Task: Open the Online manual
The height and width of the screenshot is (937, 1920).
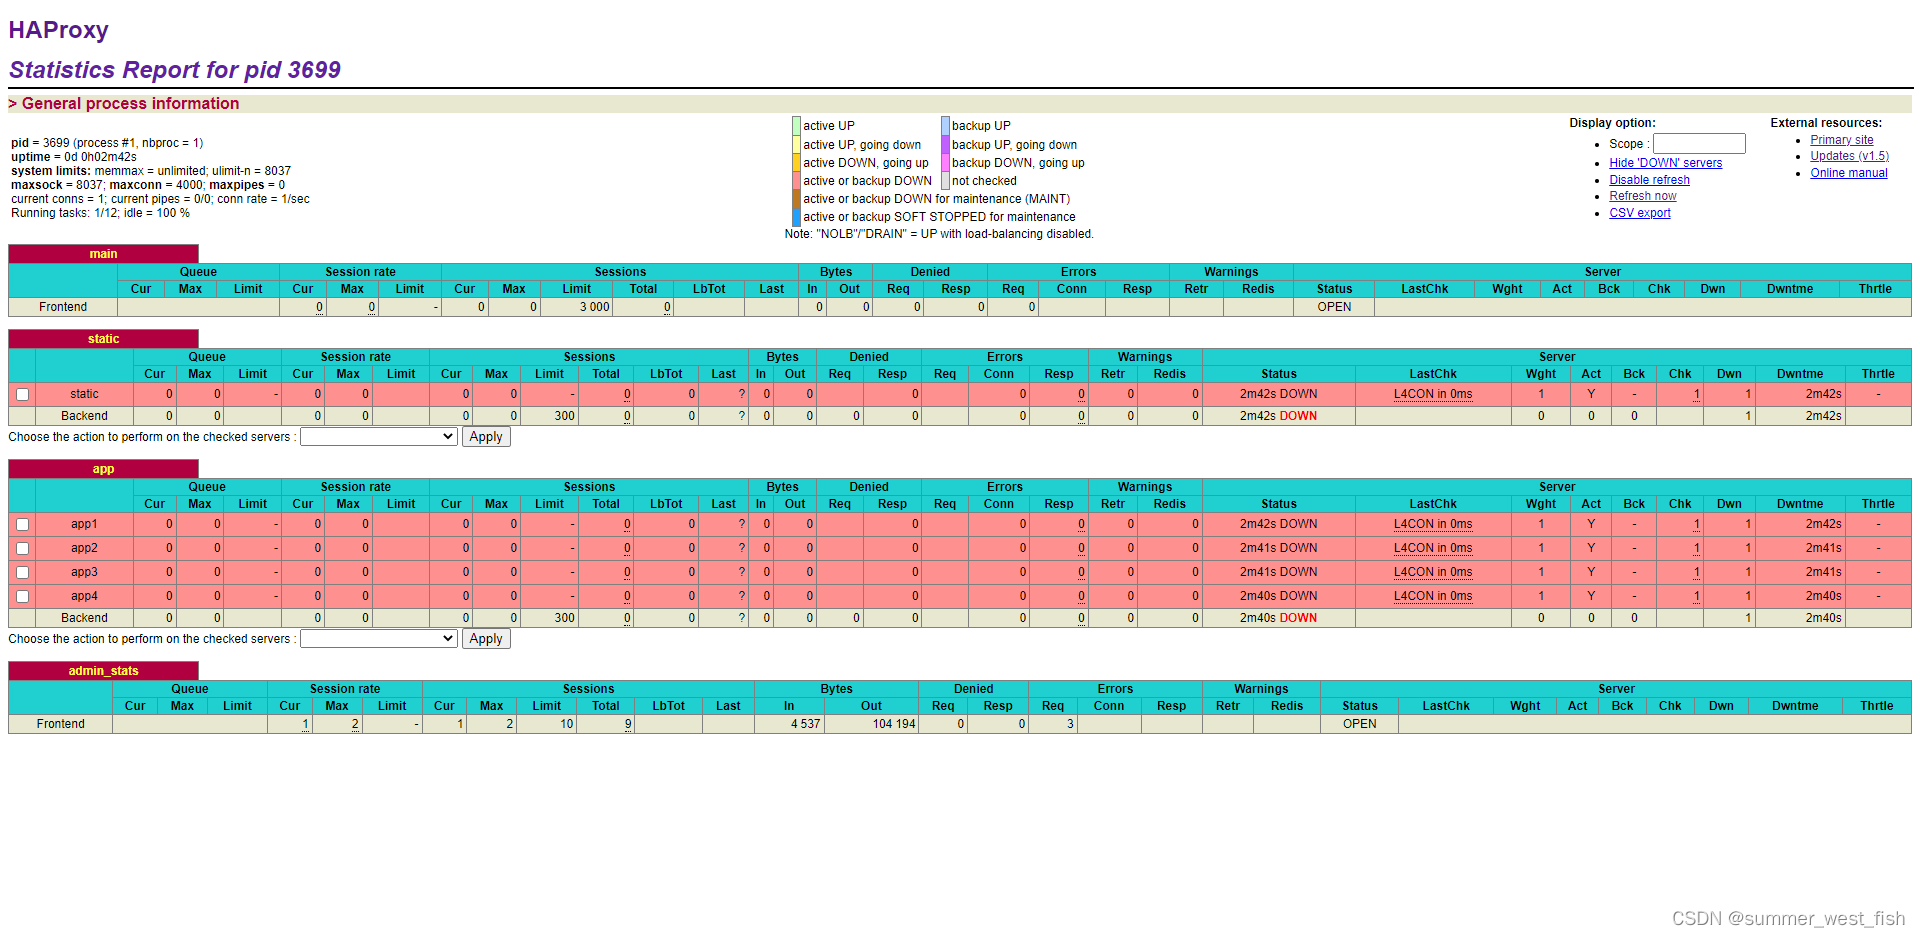Action: pyautogui.click(x=1848, y=172)
